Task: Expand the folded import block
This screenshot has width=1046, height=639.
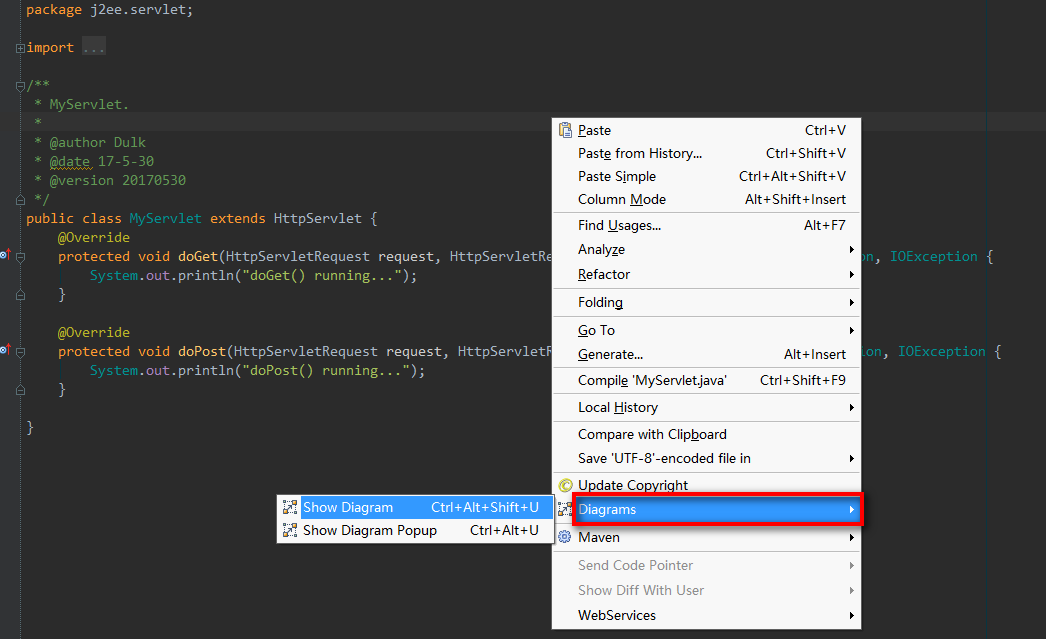Action: [20, 48]
